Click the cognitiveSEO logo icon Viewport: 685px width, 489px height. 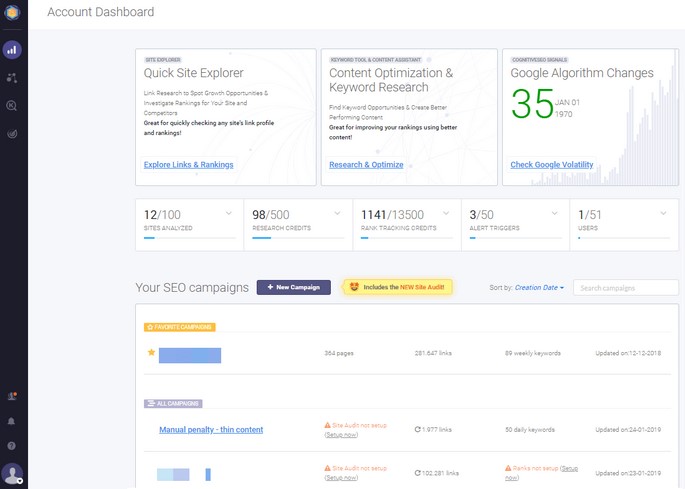[12, 12]
